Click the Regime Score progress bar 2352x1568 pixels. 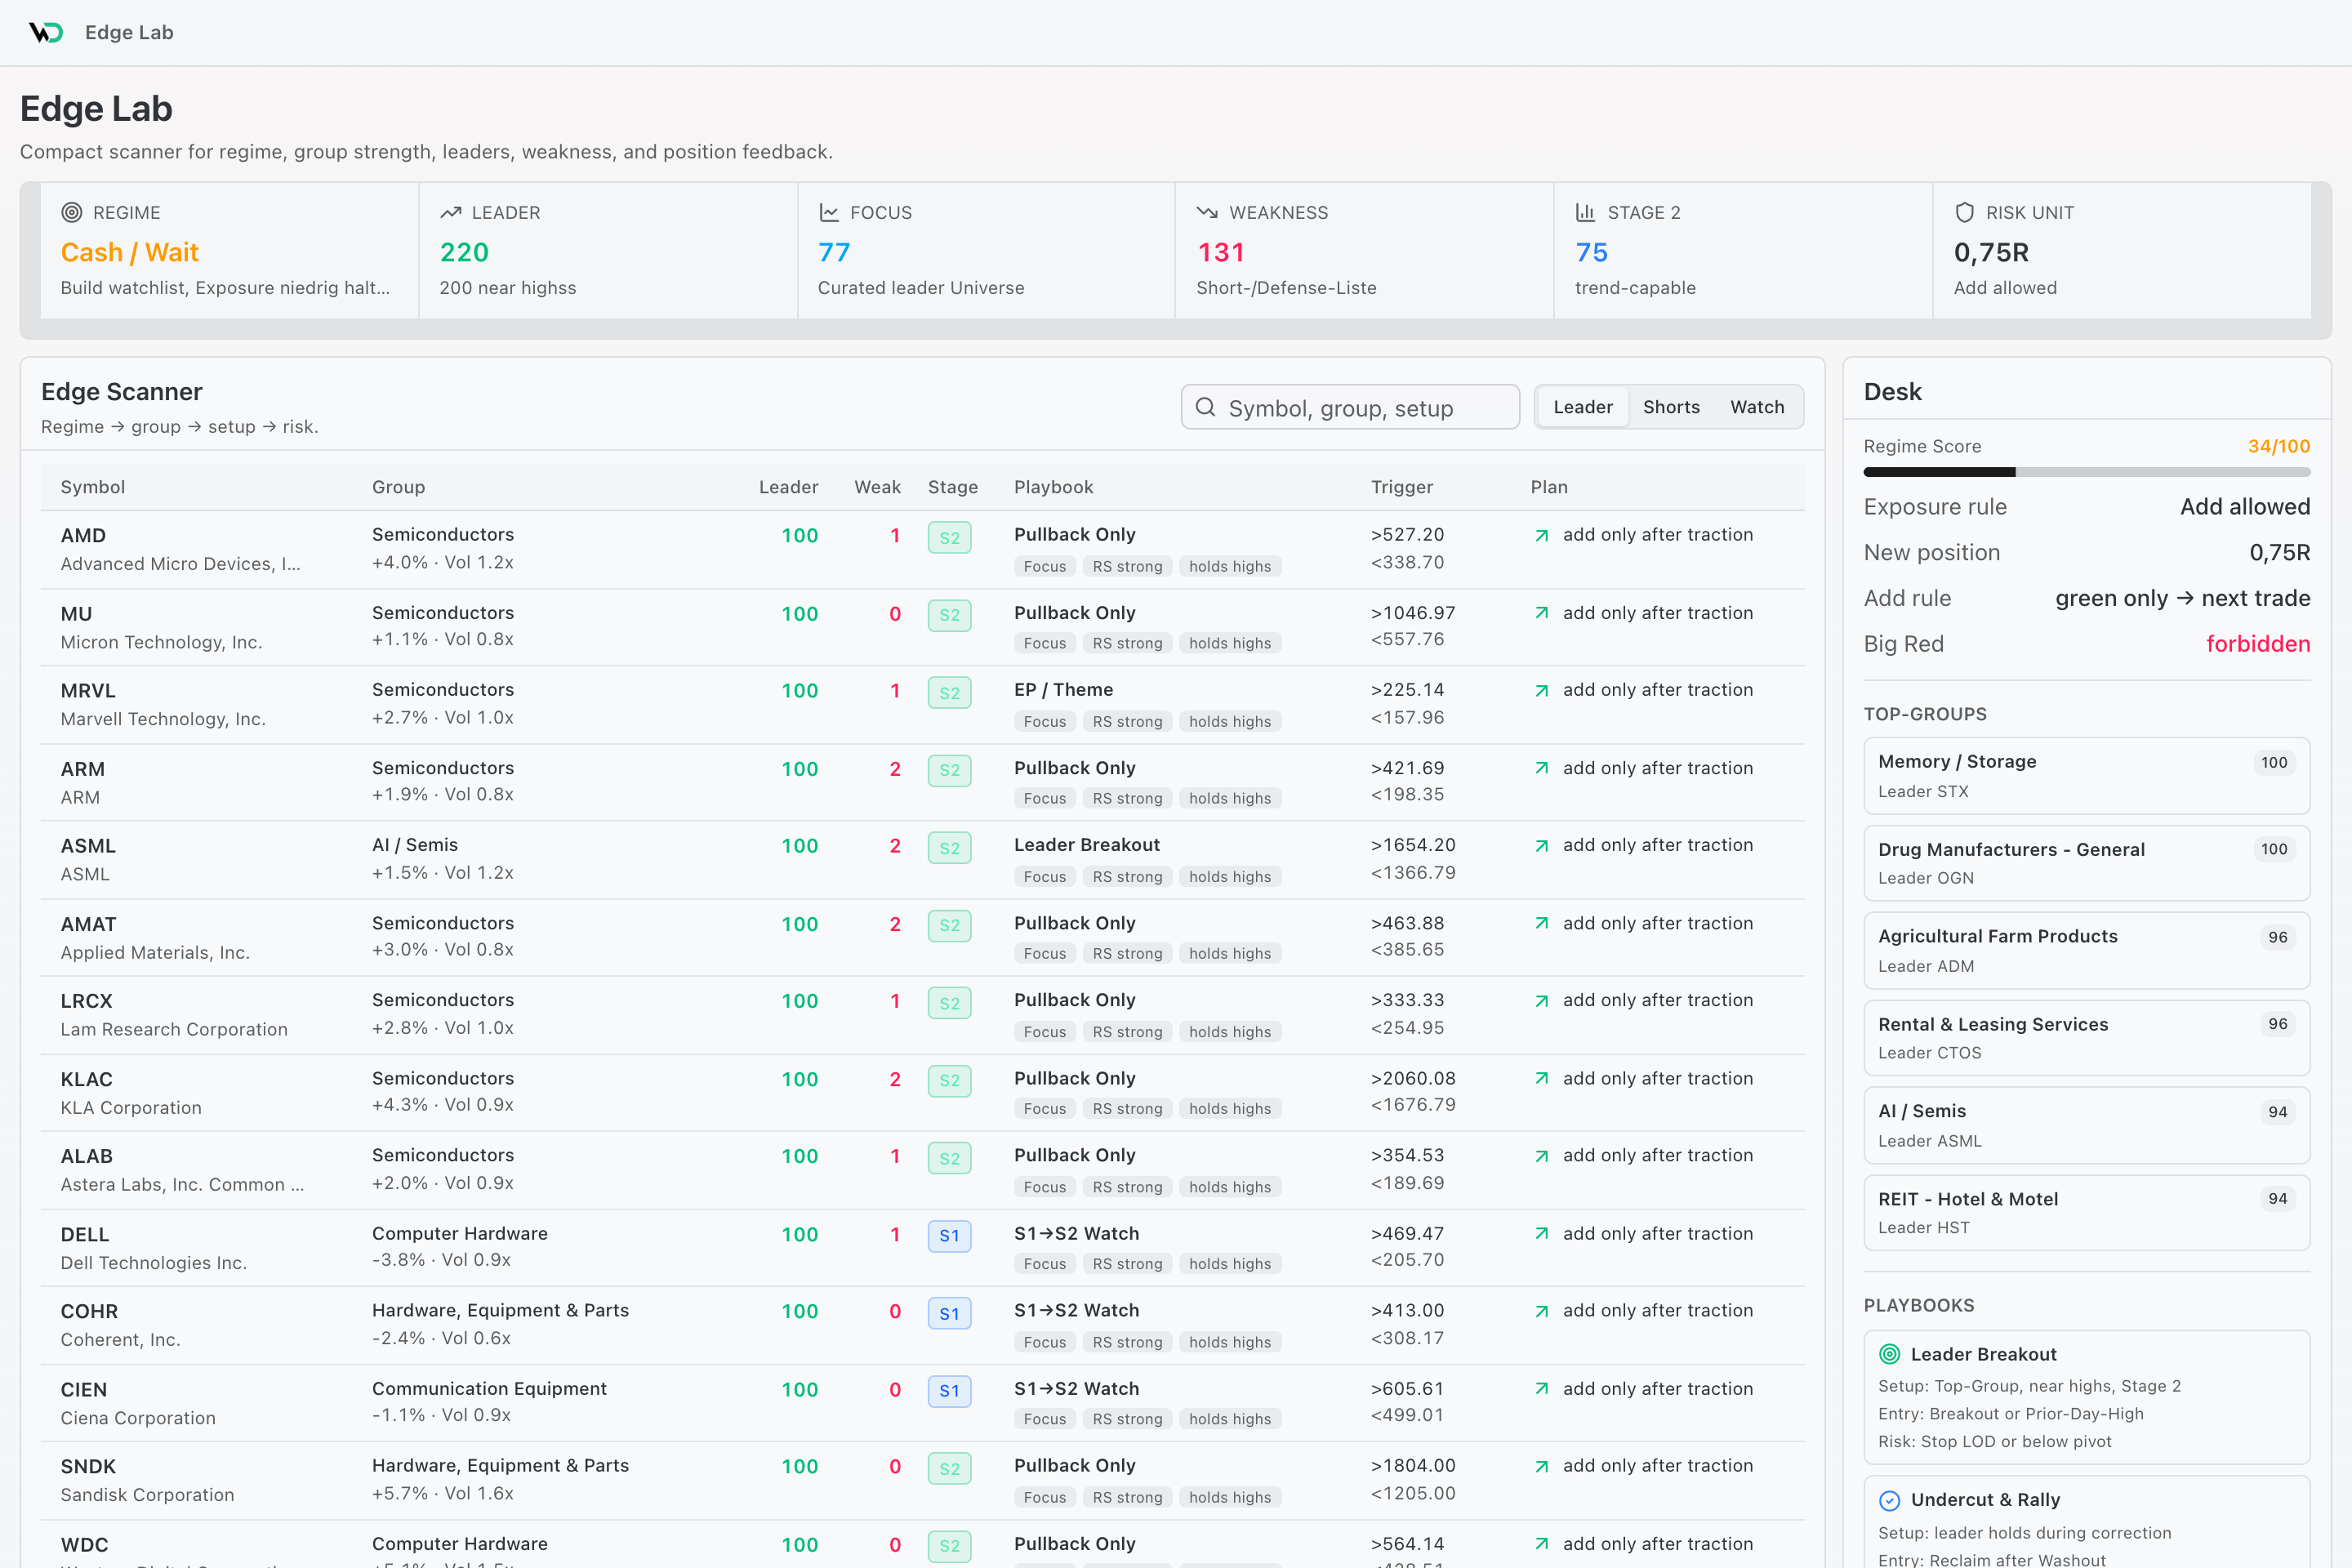[2086, 472]
